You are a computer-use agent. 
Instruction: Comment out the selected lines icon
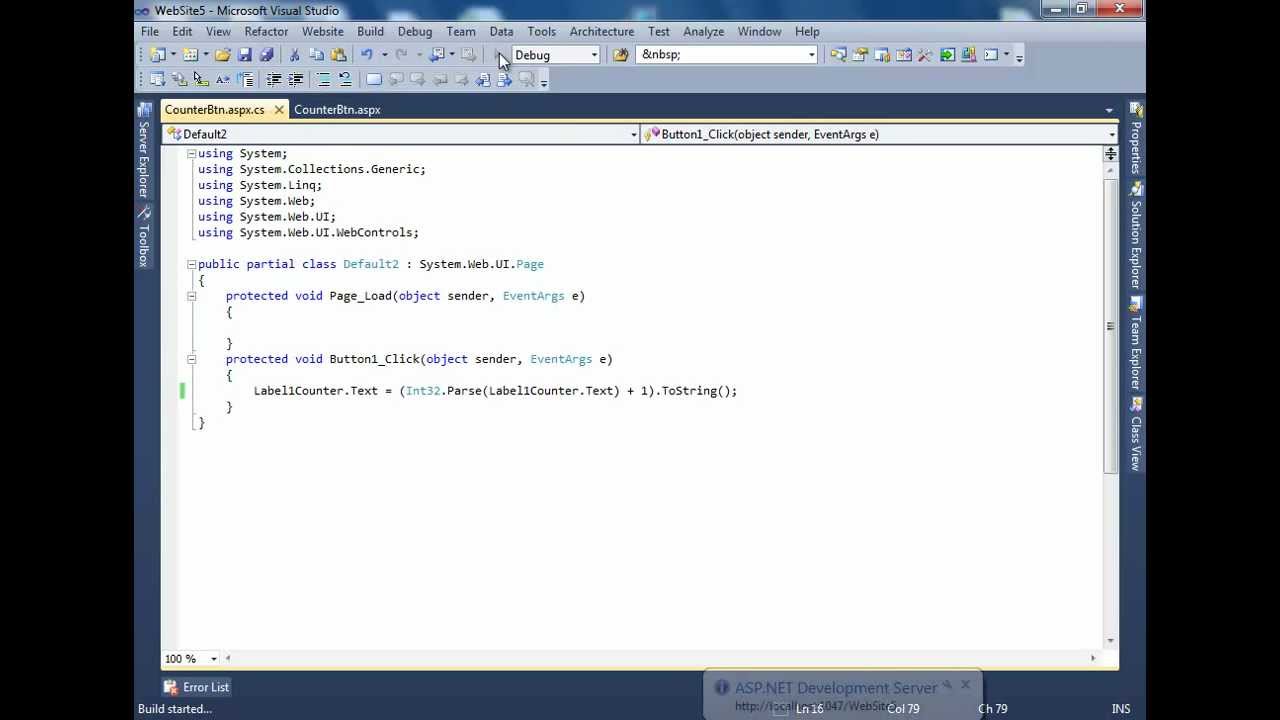(323, 80)
